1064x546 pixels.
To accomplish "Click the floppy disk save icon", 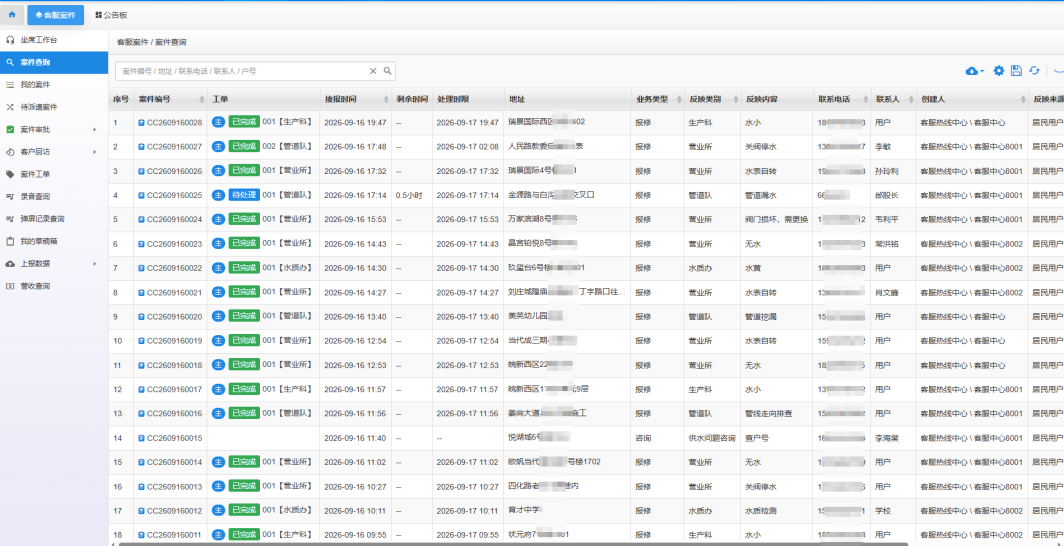I will tap(1016, 71).
